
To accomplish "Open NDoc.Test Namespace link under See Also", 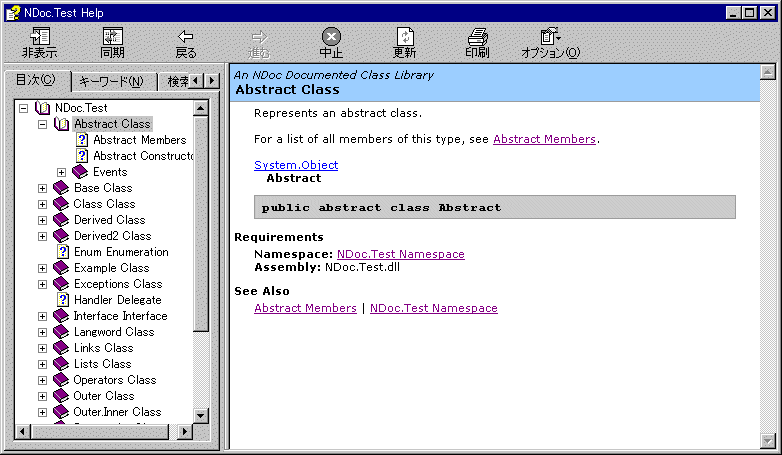I will click(x=433, y=308).
